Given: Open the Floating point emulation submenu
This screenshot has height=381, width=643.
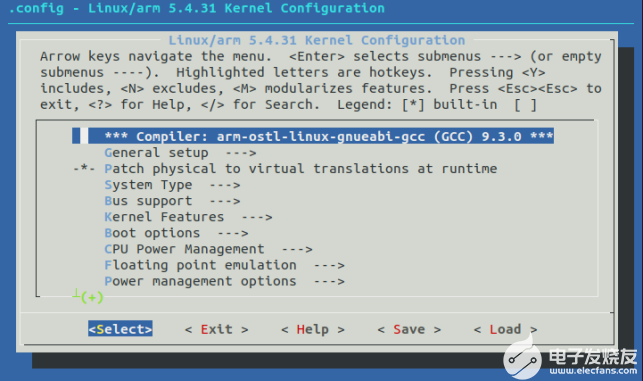Looking at the screenshot, I should click(x=224, y=265).
